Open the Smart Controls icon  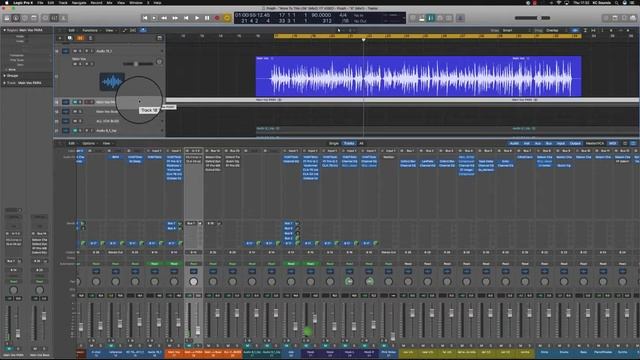coord(45,18)
